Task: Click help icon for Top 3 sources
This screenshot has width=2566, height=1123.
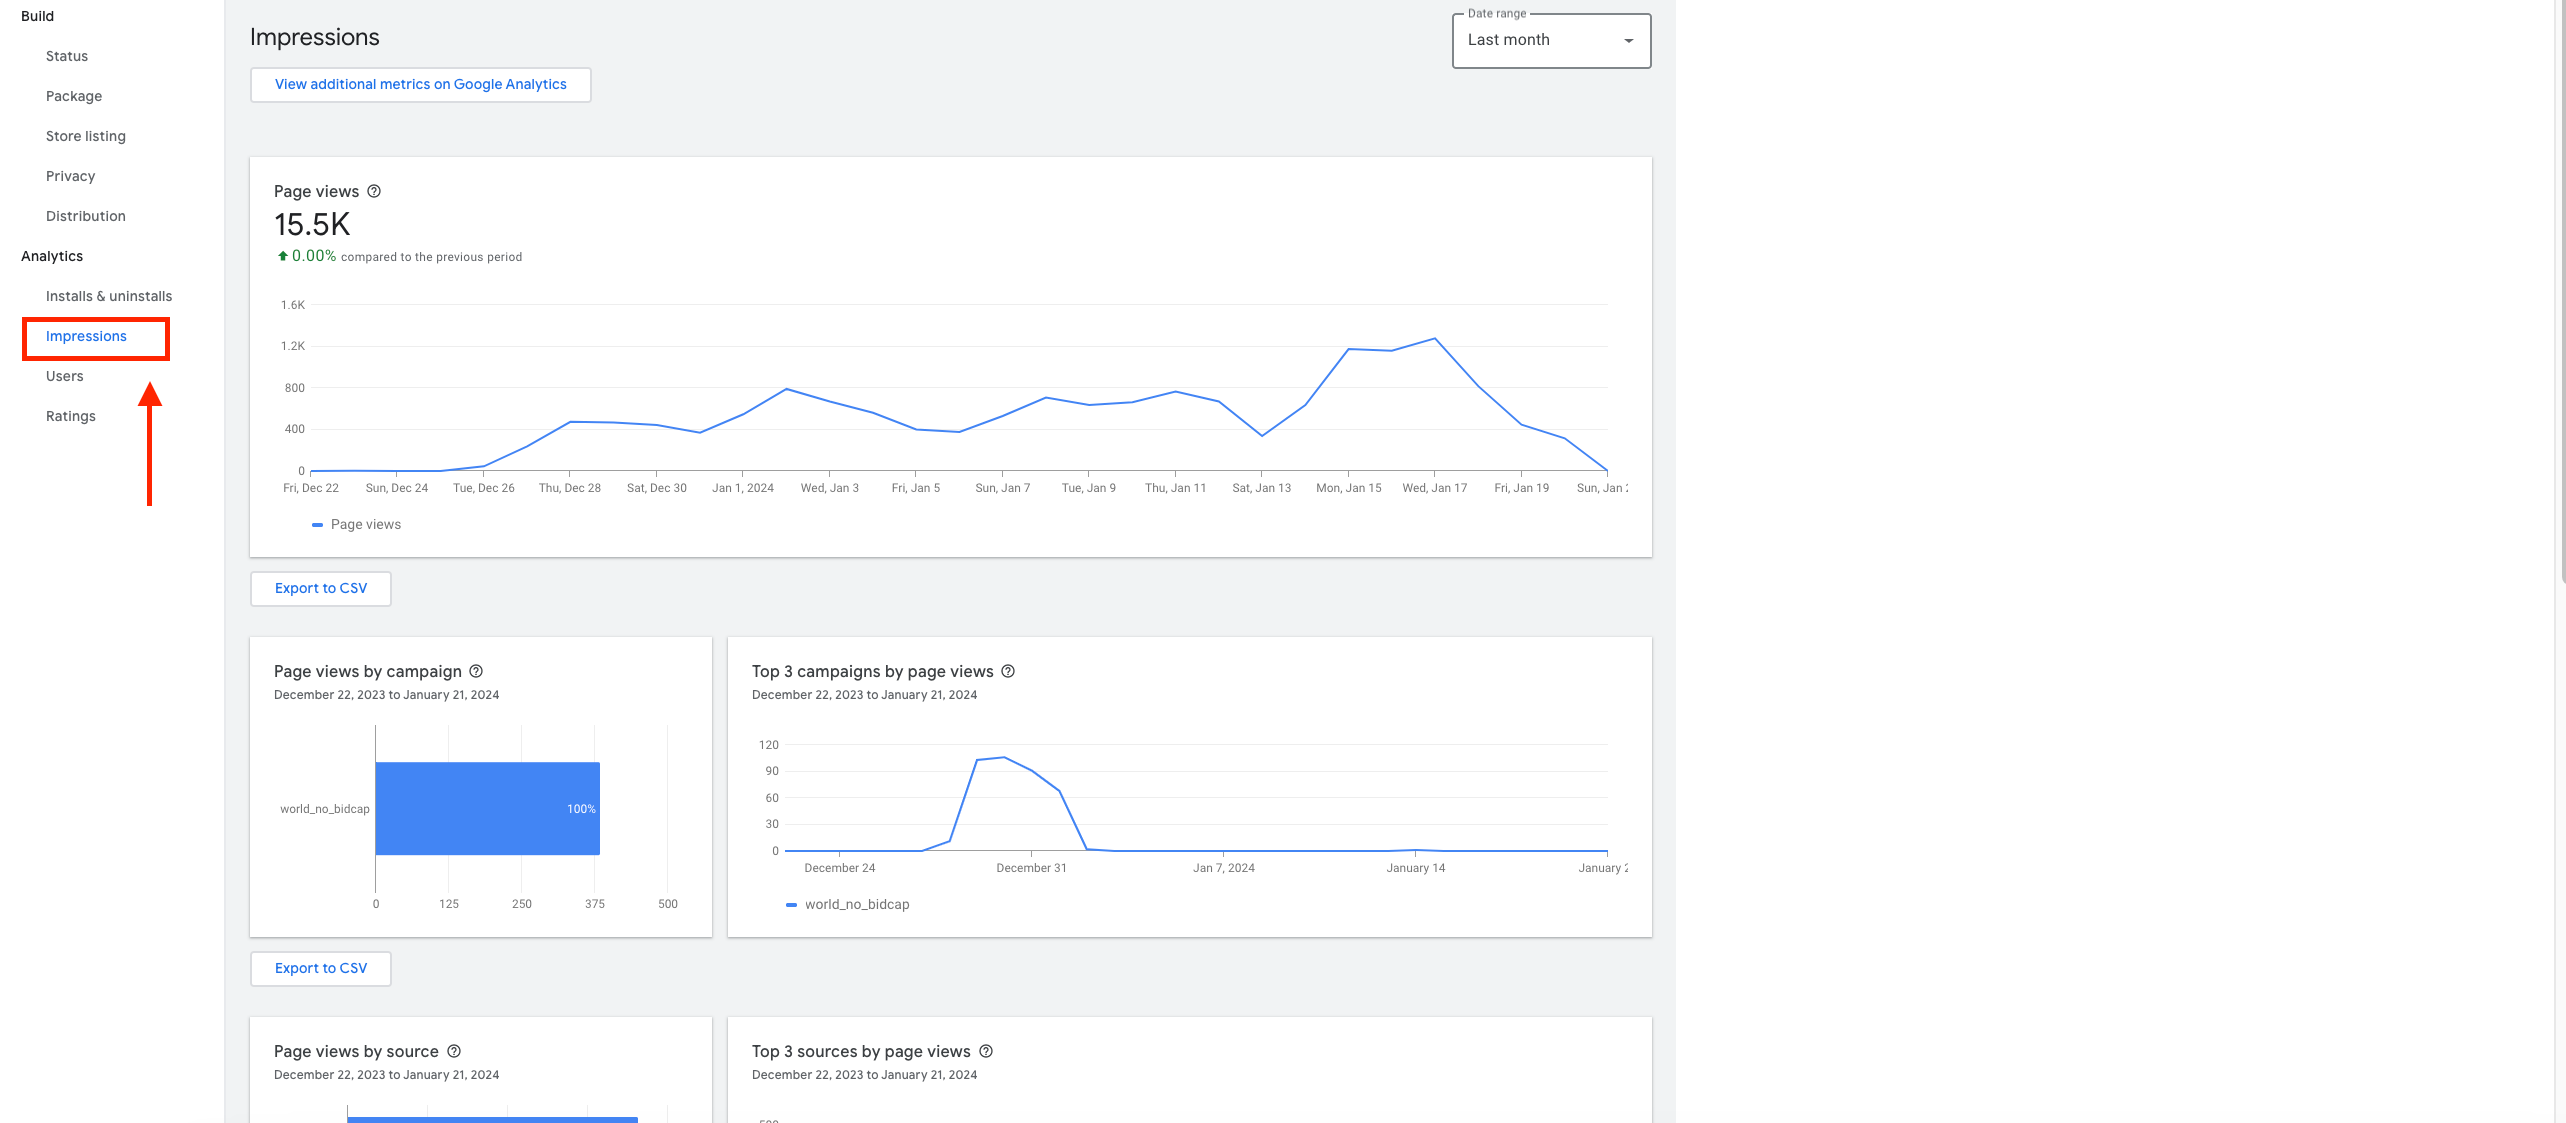Action: click(986, 1051)
